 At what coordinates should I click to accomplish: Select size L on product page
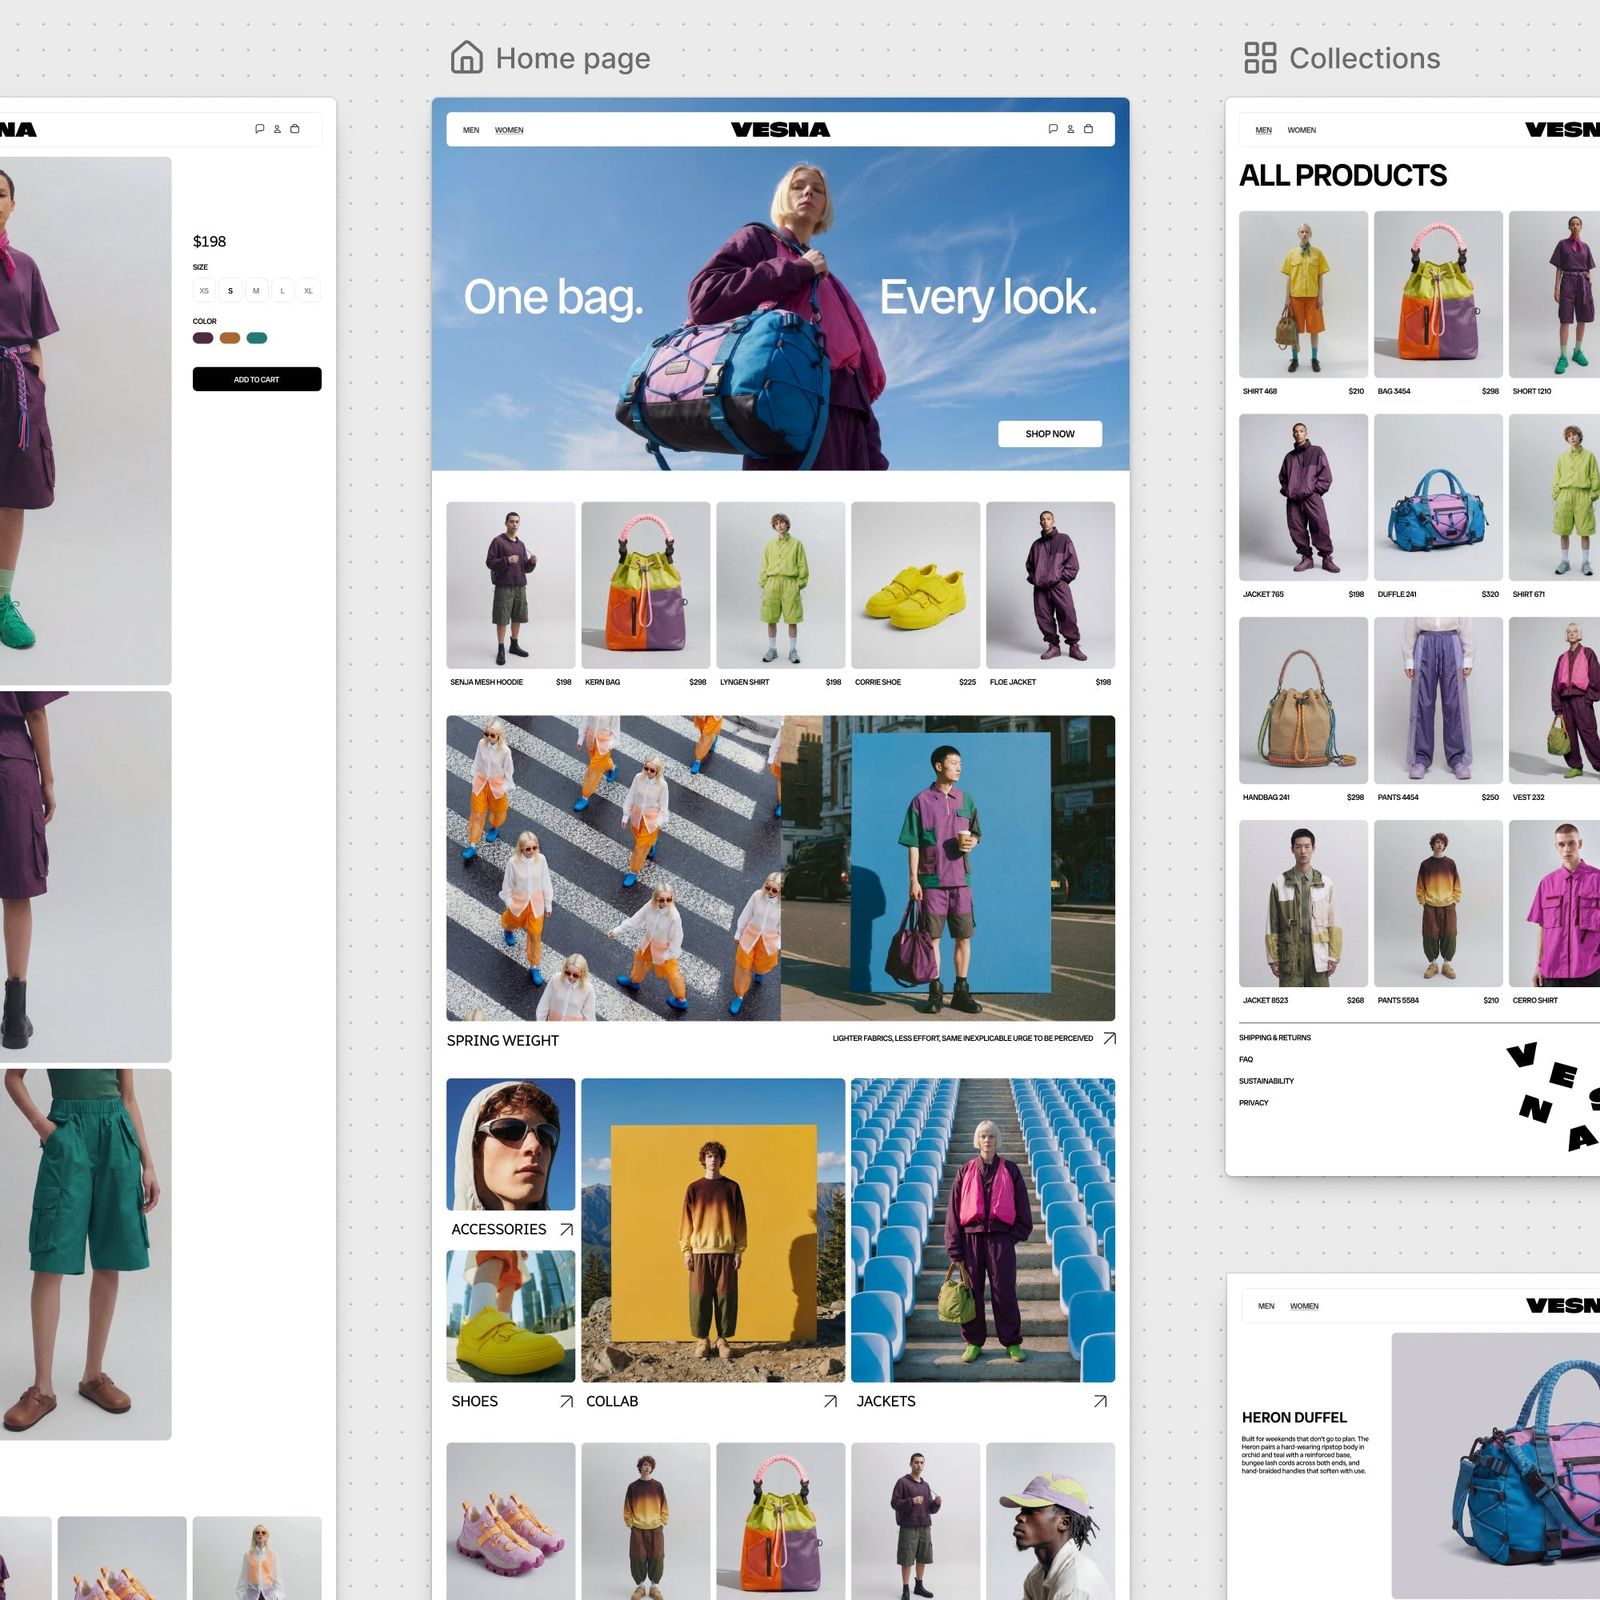point(282,291)
